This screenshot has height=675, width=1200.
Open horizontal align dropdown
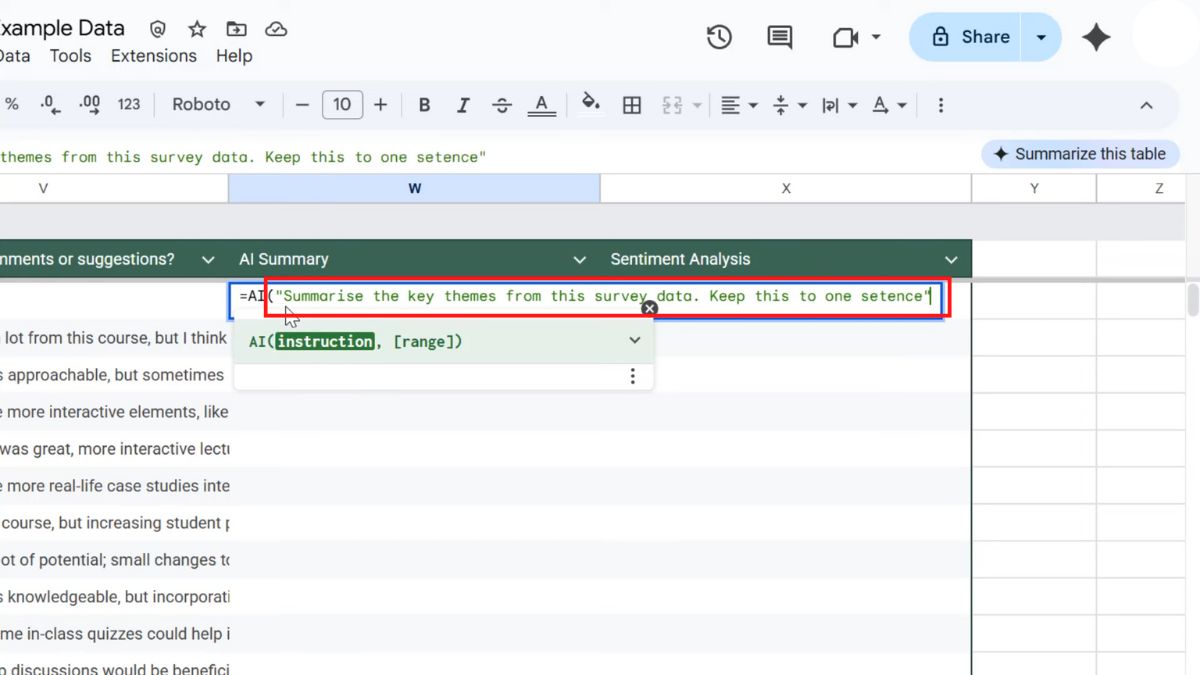[739, 105]
